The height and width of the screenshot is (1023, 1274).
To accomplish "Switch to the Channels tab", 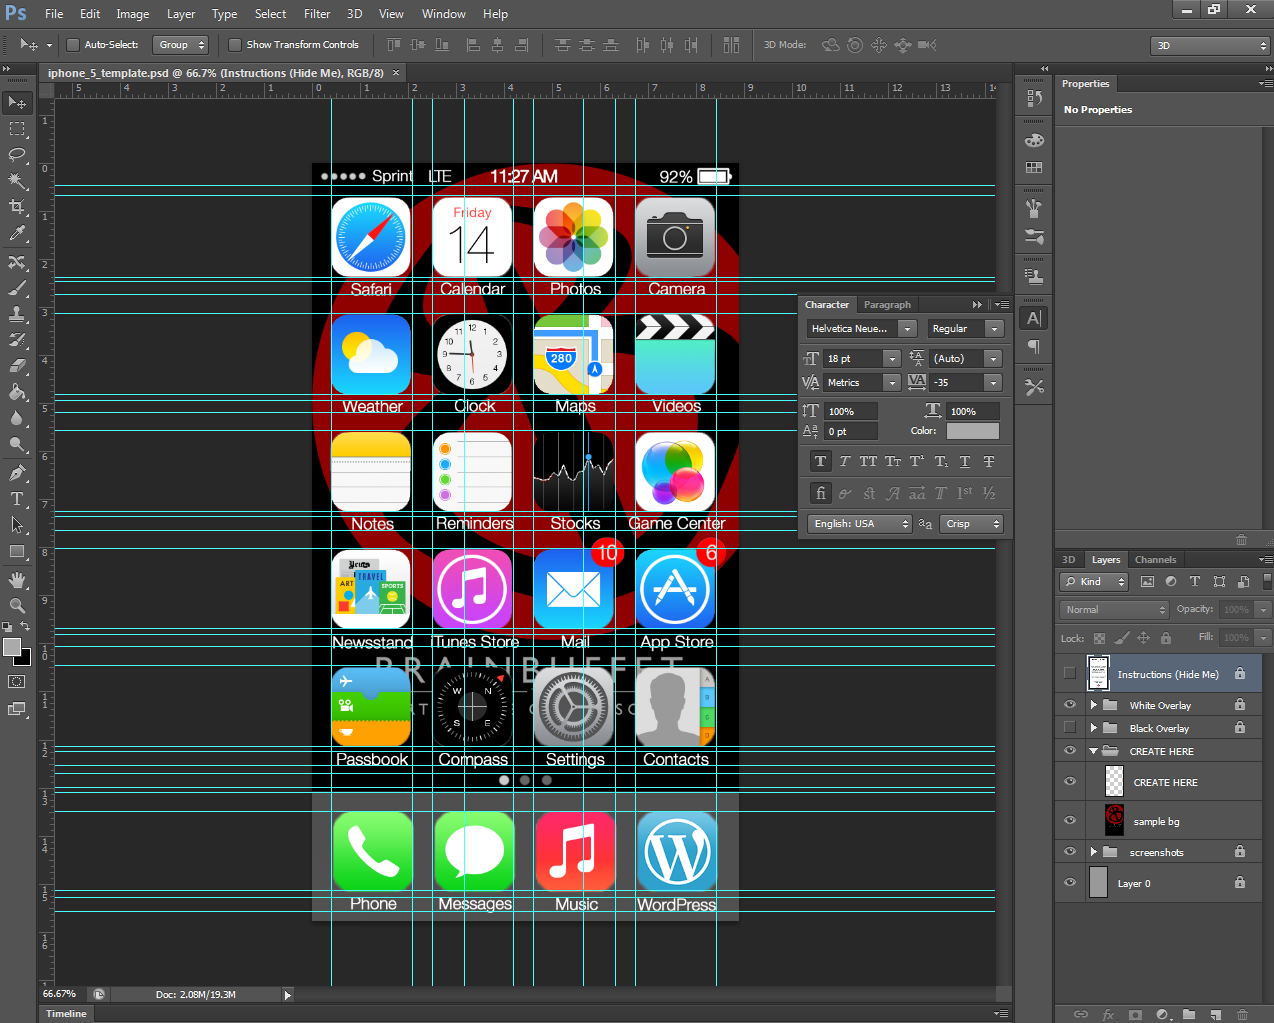I will pyautogui.click(x=1155, y=559).
